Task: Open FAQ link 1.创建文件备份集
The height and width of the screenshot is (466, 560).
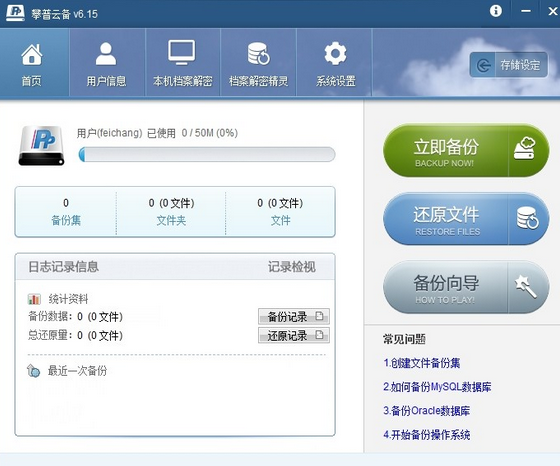Action: 421,363
